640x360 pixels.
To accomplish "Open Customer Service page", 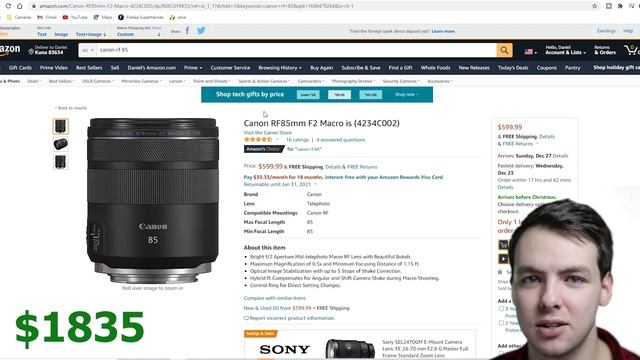I will (230, 68).
